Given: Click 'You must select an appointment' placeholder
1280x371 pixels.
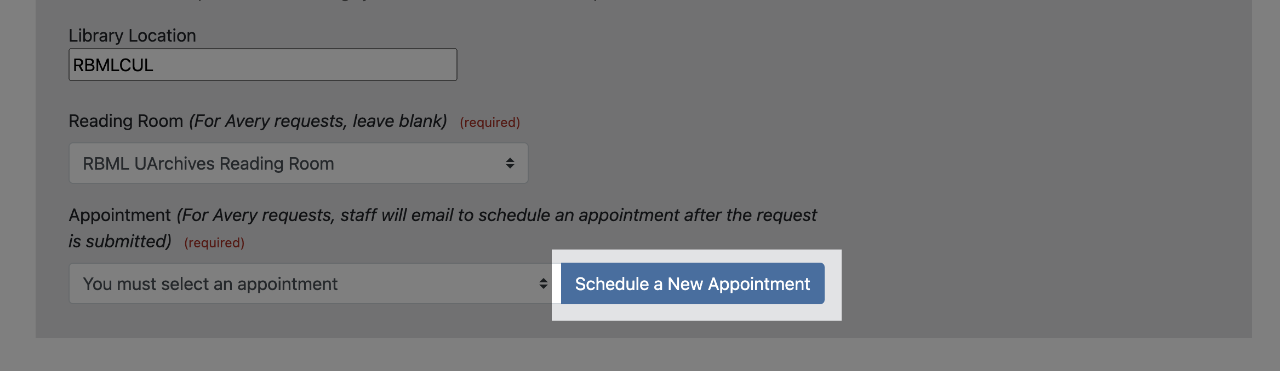Looking at the screenshot, I should coord(210,284).
